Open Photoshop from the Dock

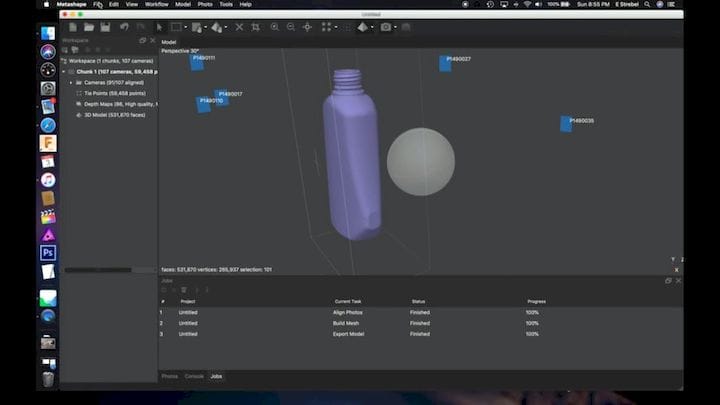(x=47, y=253)
